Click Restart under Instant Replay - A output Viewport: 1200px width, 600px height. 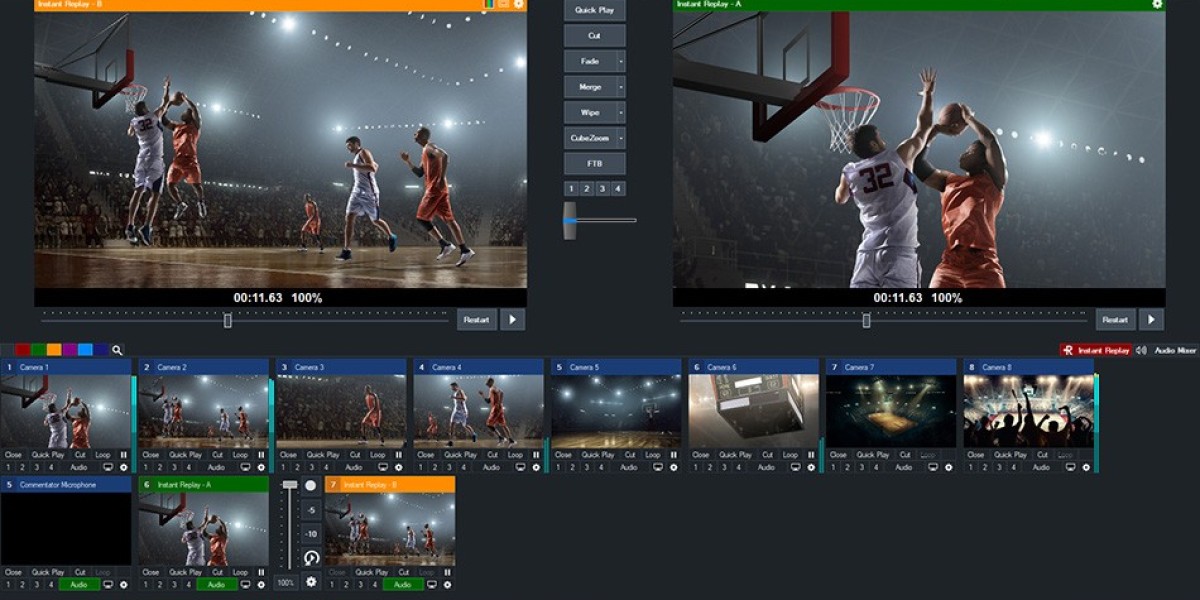pyautogui.click(x=1115, y=320)
